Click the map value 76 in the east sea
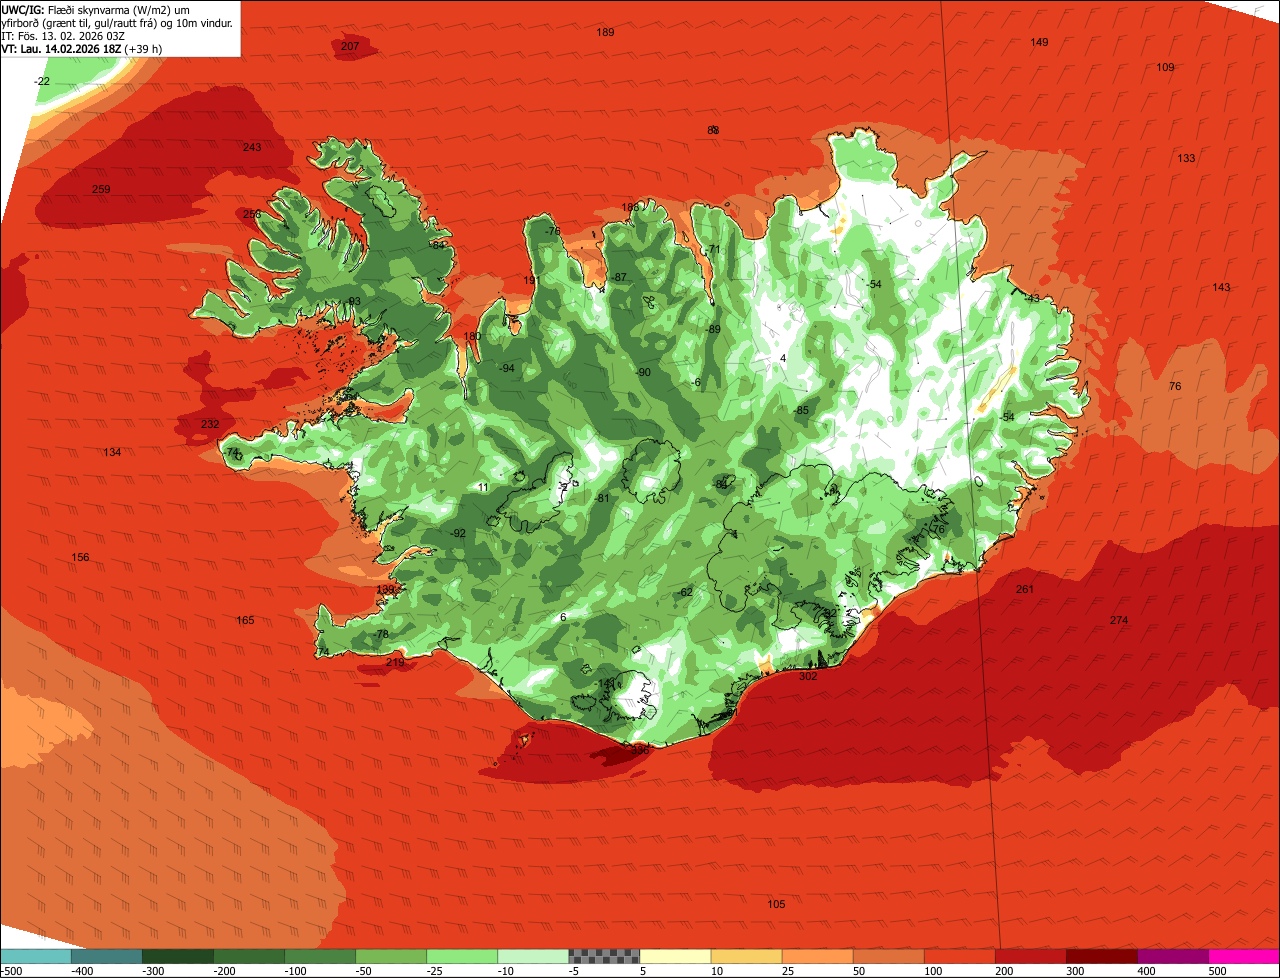 pos(1175,386)
